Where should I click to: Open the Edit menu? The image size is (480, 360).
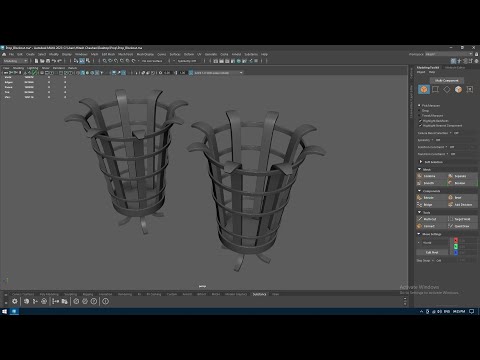pyautogui.click(x=20, y=54)
